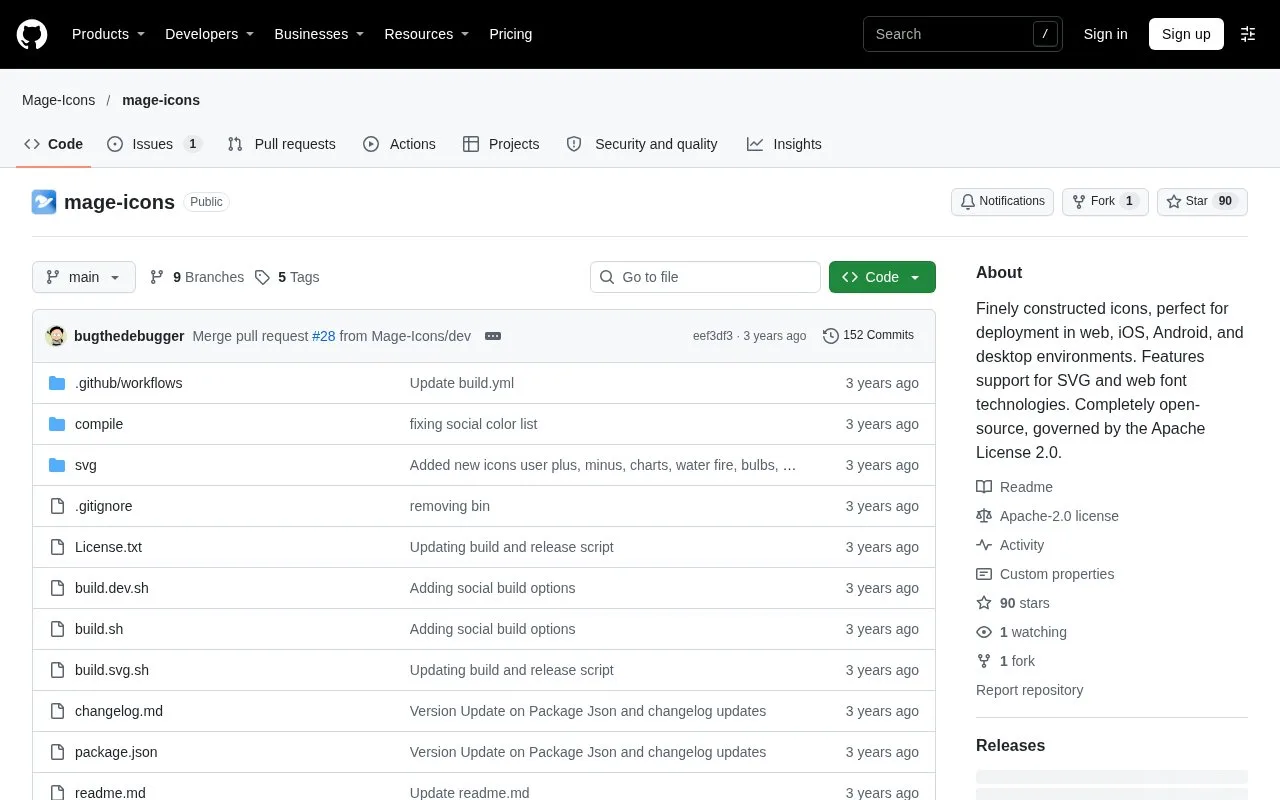Expand the Resources menu
The width and height of the screenshot is (1280, 800).
(427, 34)
